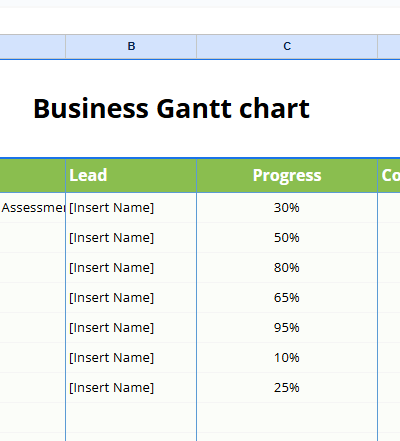This screenshot has width=400, height=441.
Task: Select [Insert Name] beside 10% progress
Action: tap(131, 358)
